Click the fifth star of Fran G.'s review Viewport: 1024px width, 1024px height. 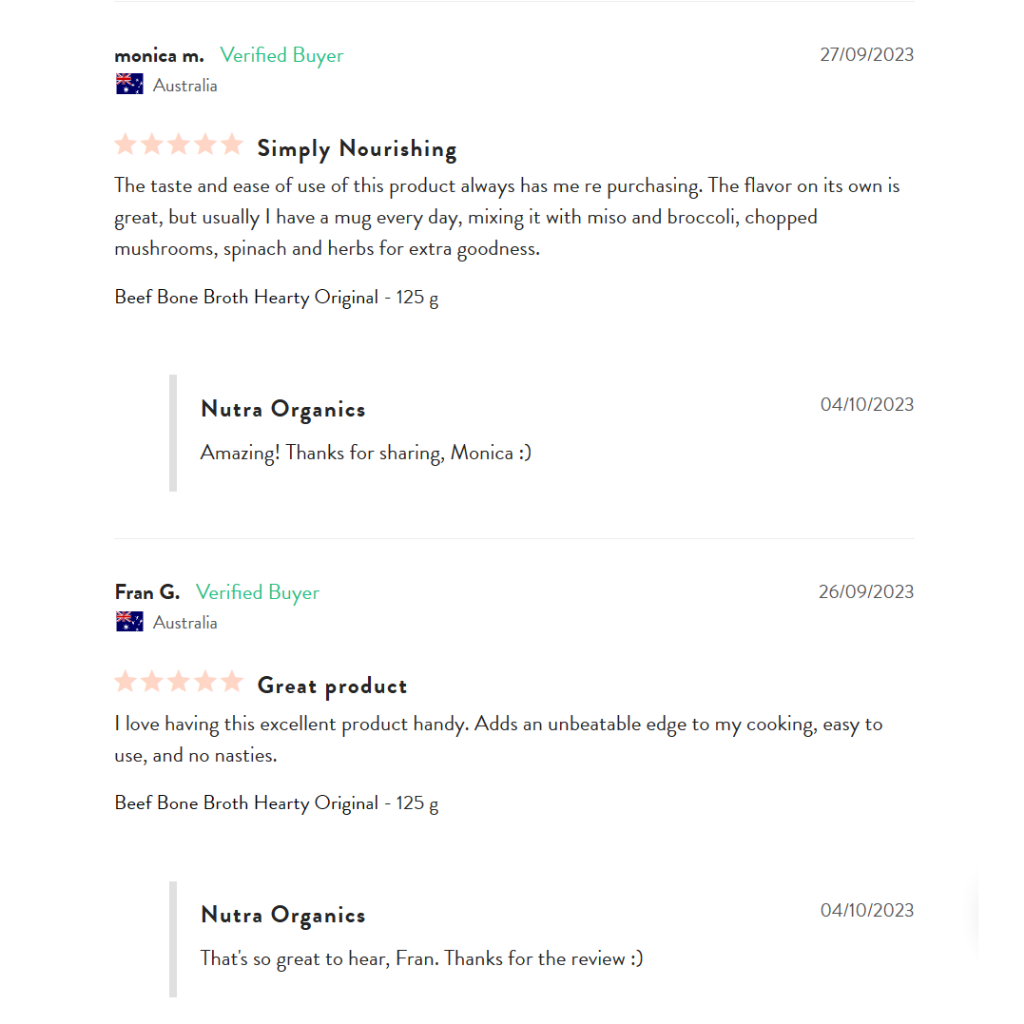coord(232,682)
